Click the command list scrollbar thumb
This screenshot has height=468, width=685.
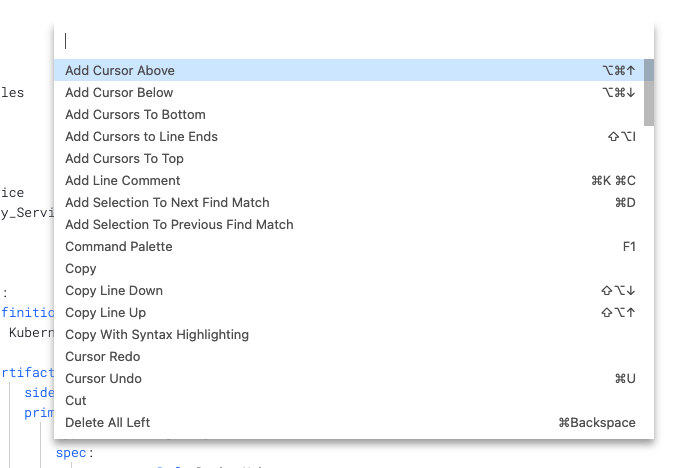pyautogui.click(x=649, y=92)
